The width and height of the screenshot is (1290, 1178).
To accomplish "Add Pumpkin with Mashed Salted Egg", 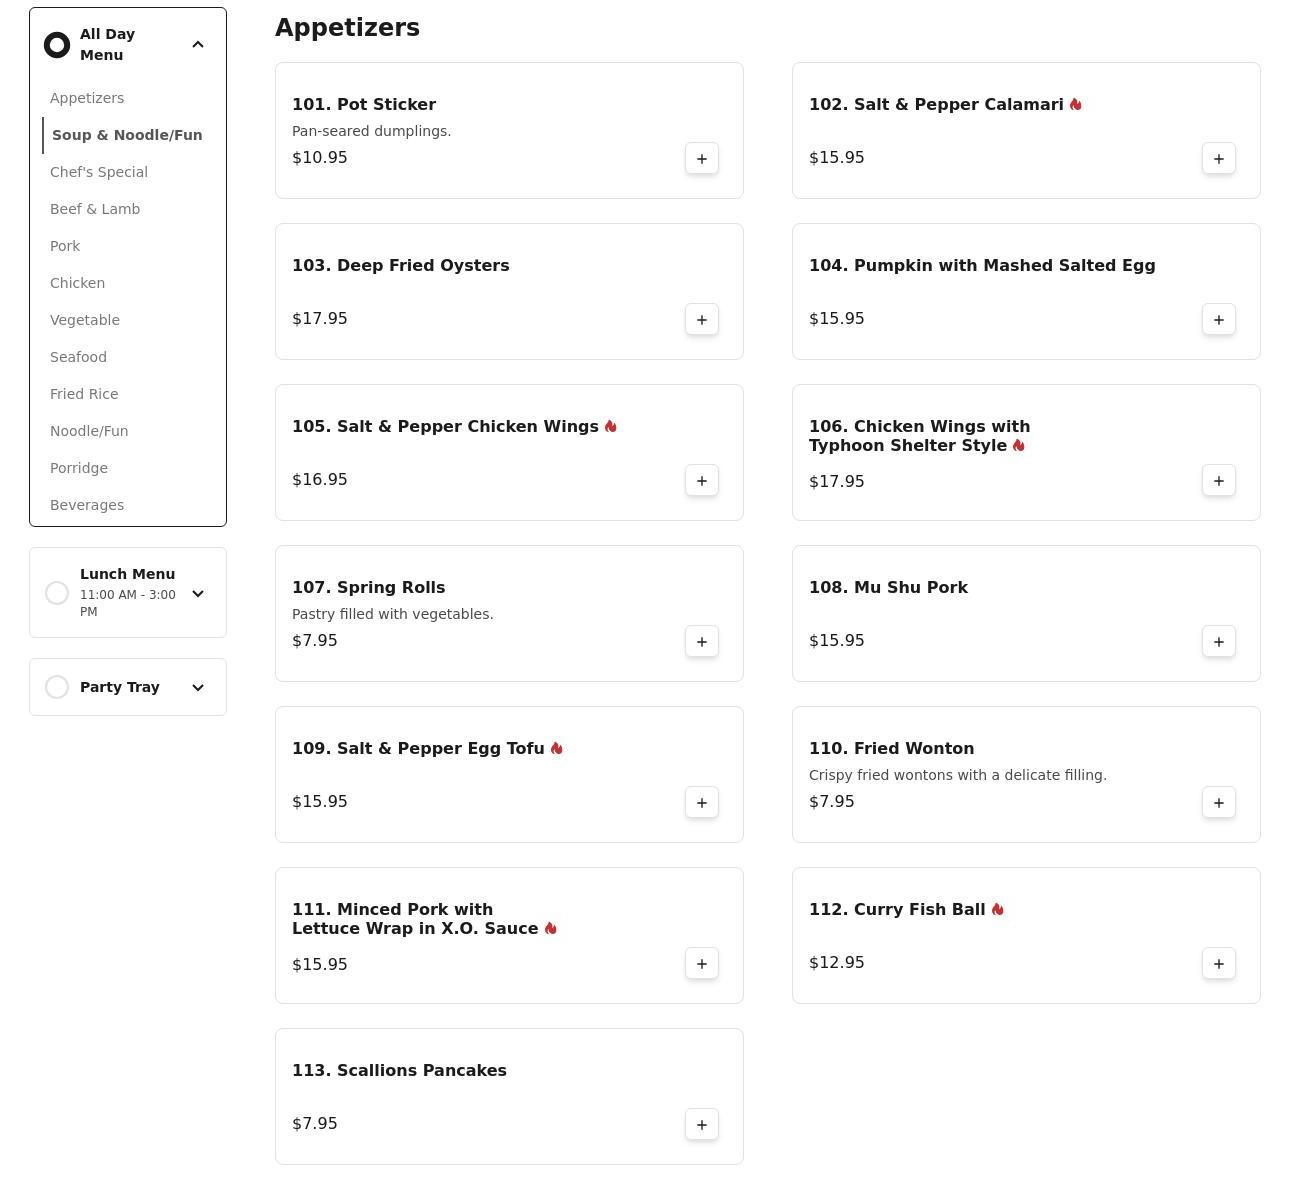I will [1218, 319].
